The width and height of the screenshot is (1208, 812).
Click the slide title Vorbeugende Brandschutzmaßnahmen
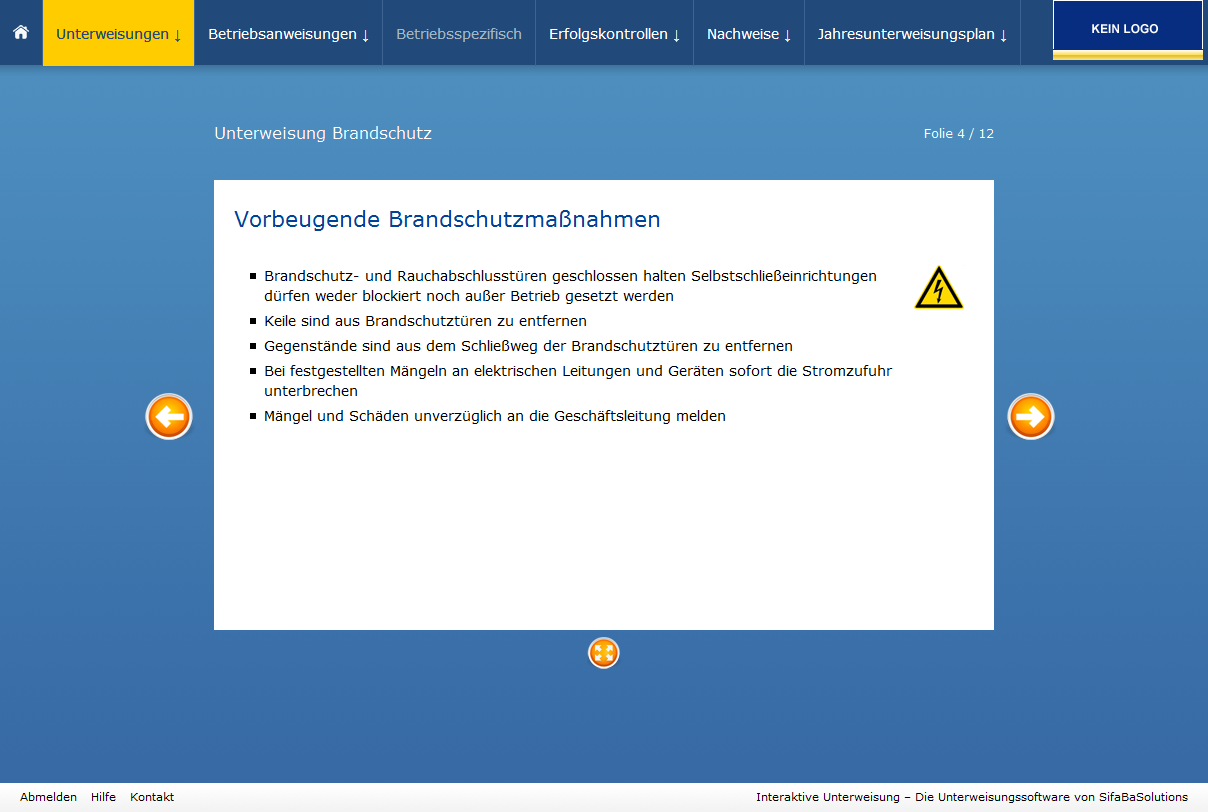[x=446, y=219]
